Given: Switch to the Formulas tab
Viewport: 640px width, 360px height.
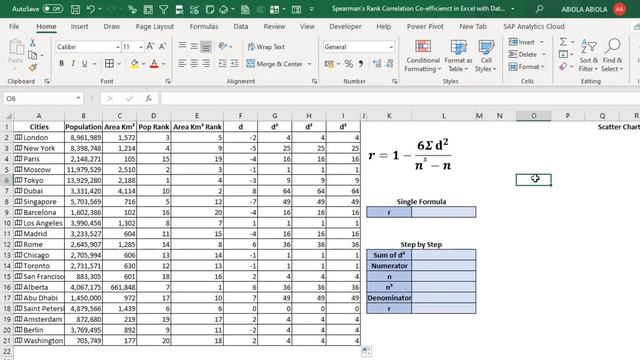Looking at the screenshot, I should (204, 27).
